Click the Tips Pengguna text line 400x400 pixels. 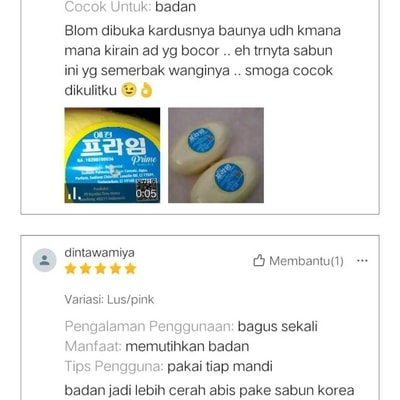tap(168, 366)
